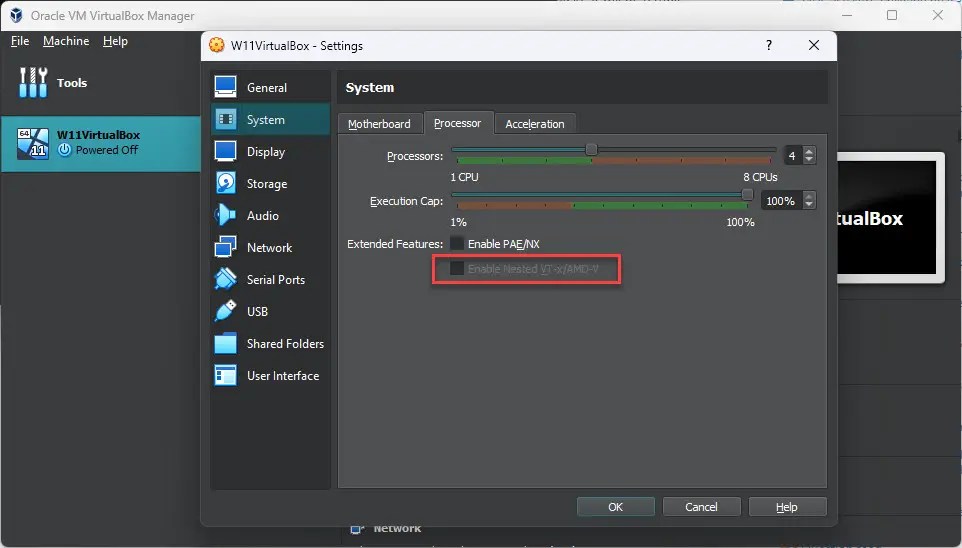Click the Processors value field showing 4
This screenshot has height=548, width=962.
click(x=793, y=156)
